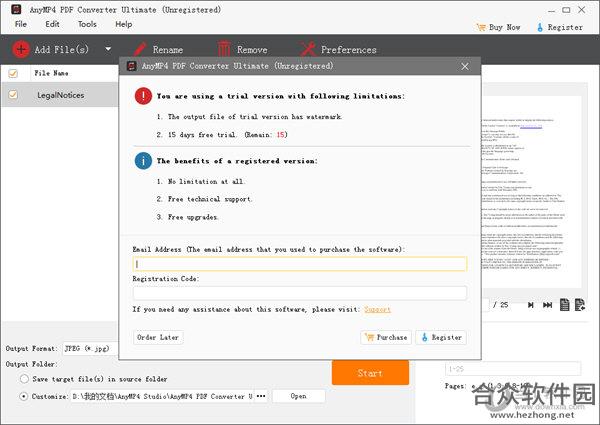Click the Rename pencil tool
Screen dimensions: 600x425
158,49
